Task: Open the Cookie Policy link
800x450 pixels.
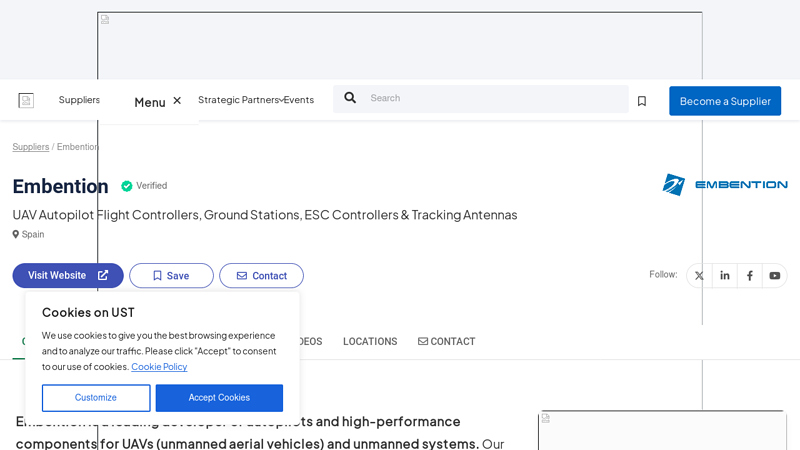Action: click(159, 367)
